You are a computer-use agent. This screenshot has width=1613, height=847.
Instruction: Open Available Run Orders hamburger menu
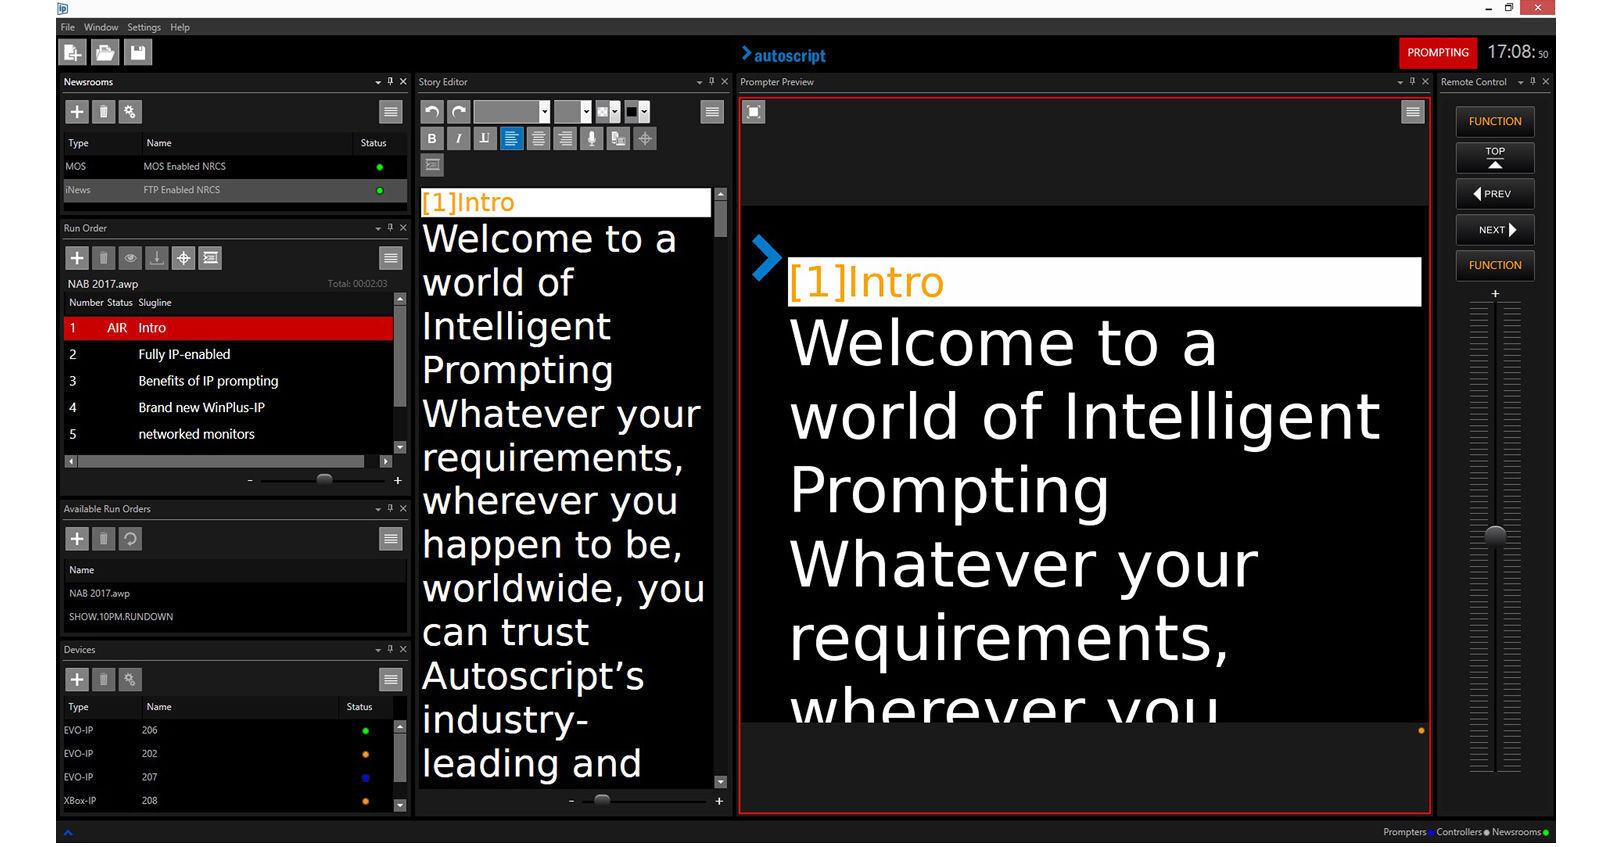[391, 539]
